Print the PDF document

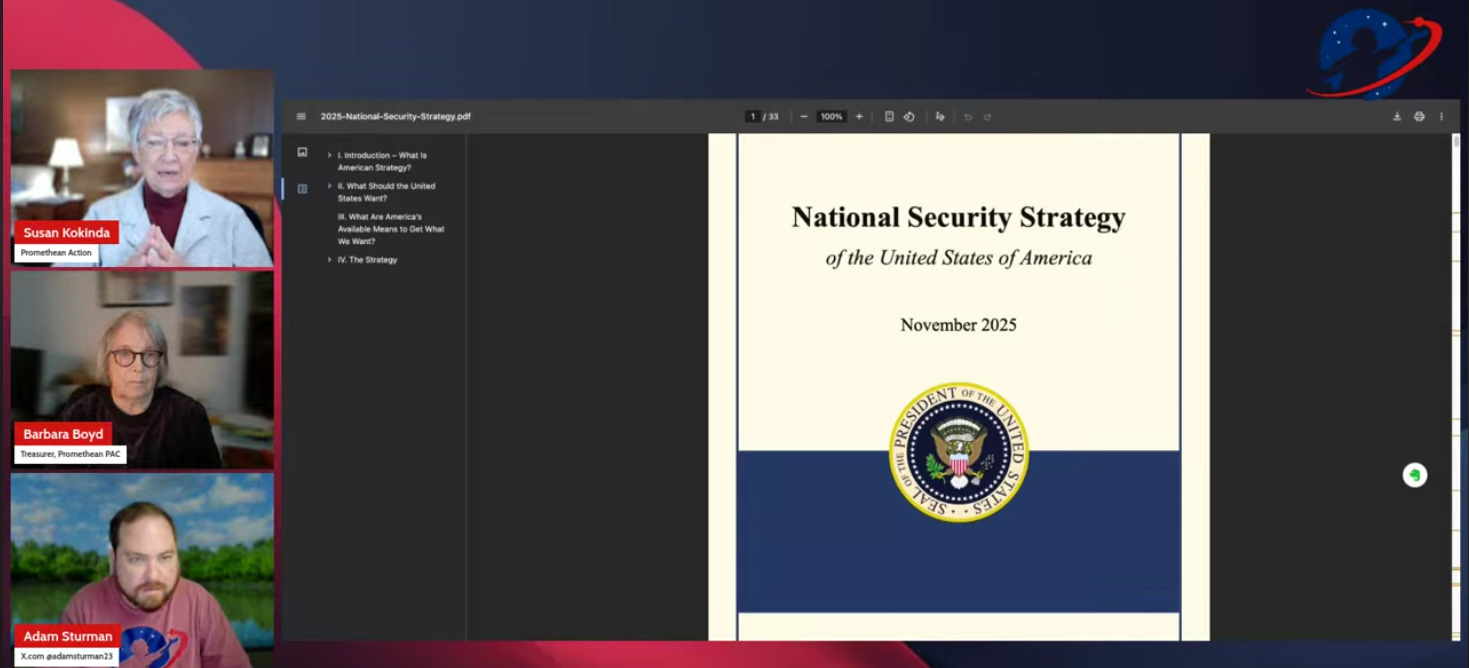point(1419,116)
